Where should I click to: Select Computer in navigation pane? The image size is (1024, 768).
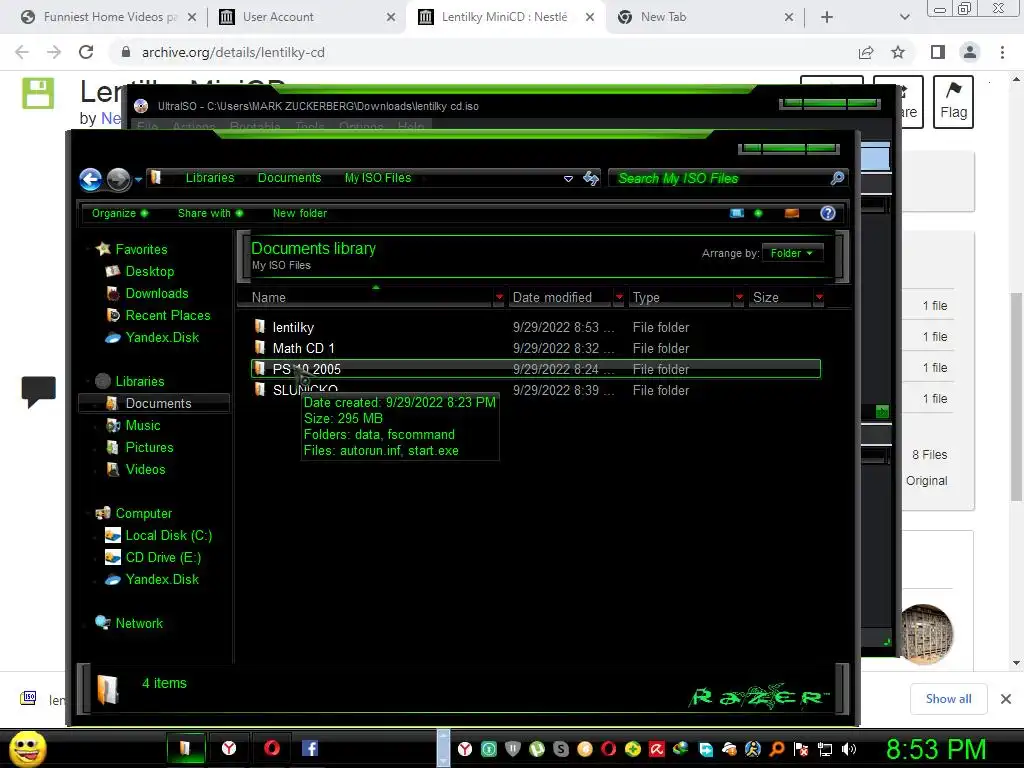(144, 514)
